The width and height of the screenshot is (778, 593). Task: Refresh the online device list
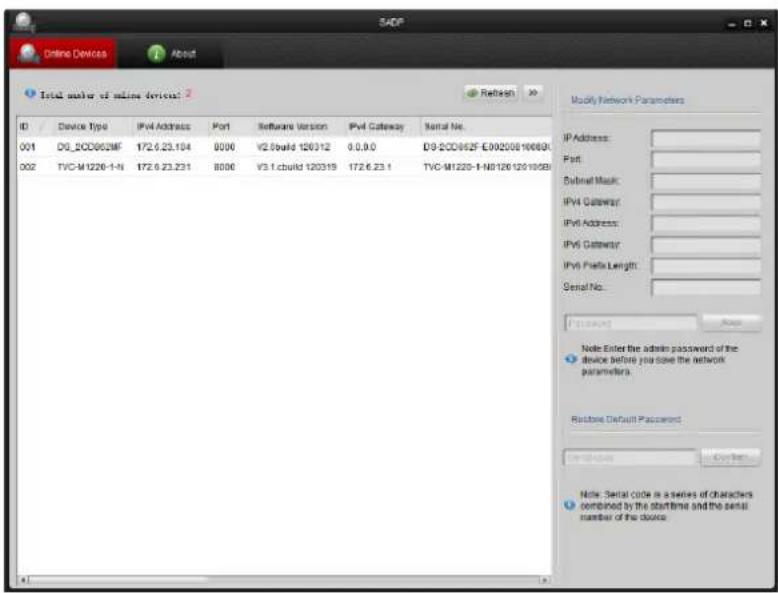point(491,93)
